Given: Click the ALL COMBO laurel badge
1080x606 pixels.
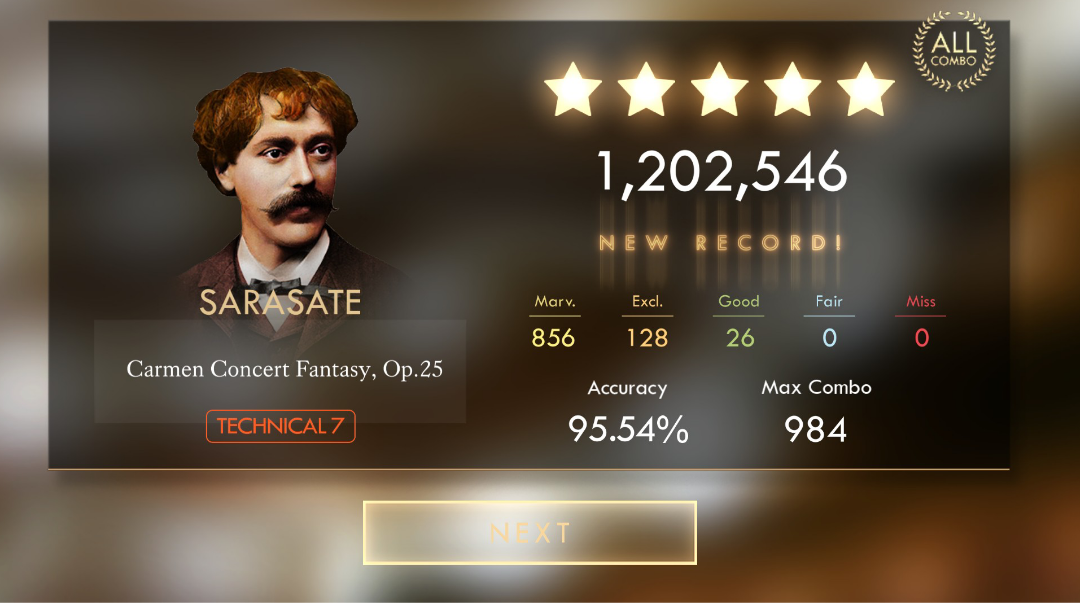Looking at the screenshot, I should pos(954,50).
